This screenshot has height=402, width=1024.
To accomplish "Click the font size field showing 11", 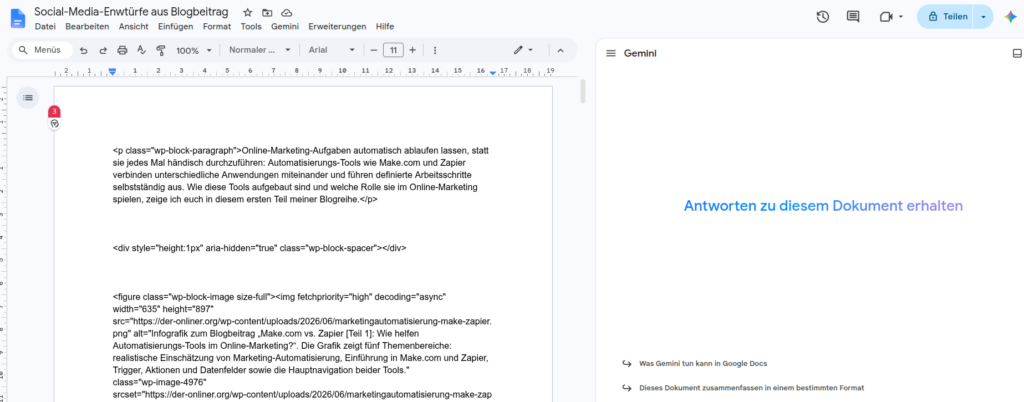I will tap(393, 50).
